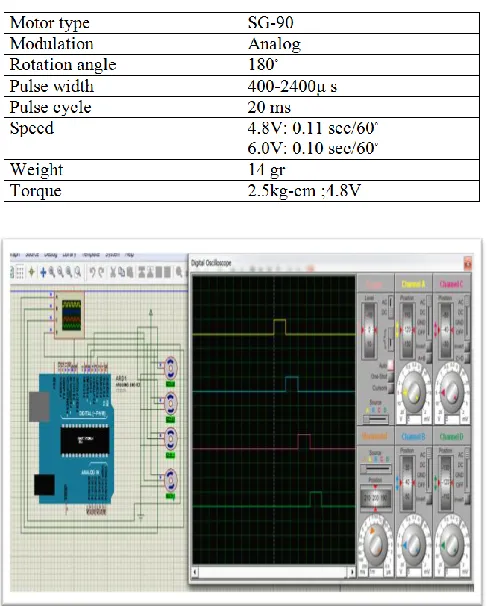
Task: Click the zoom out magnifier icon
Action: 60,272
